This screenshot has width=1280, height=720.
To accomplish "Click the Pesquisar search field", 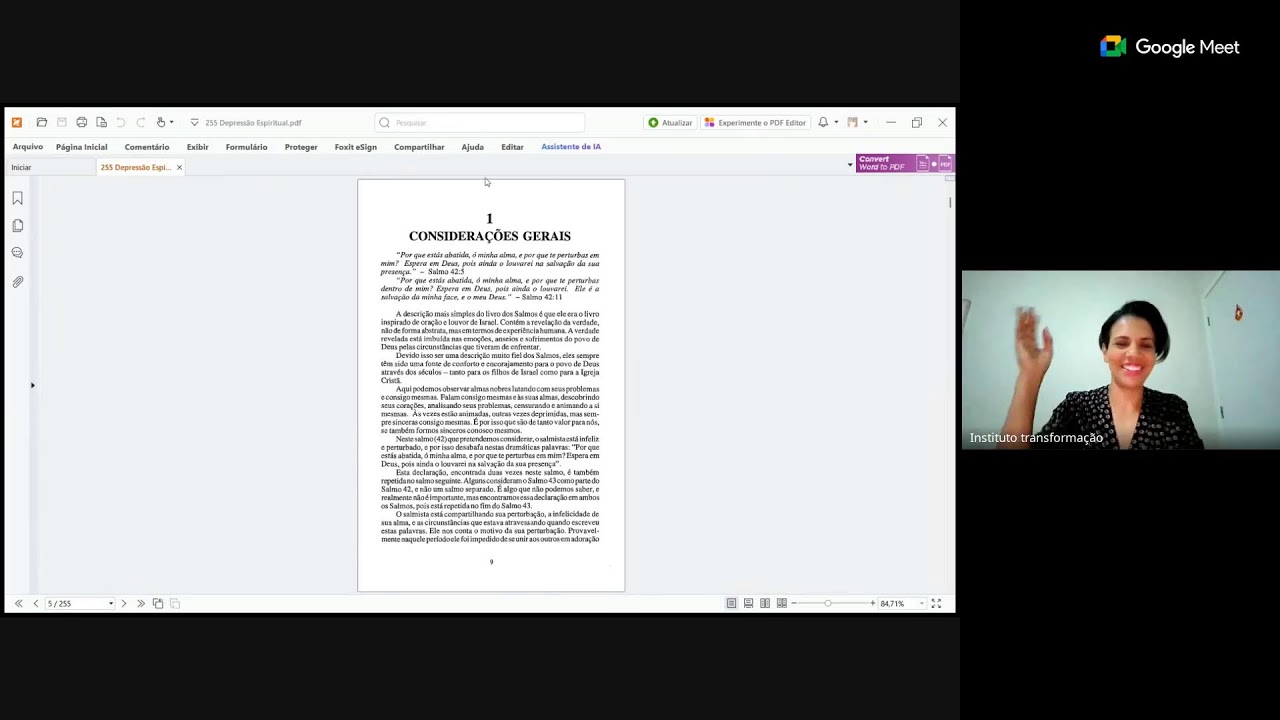I will click(x=480, y=122).
